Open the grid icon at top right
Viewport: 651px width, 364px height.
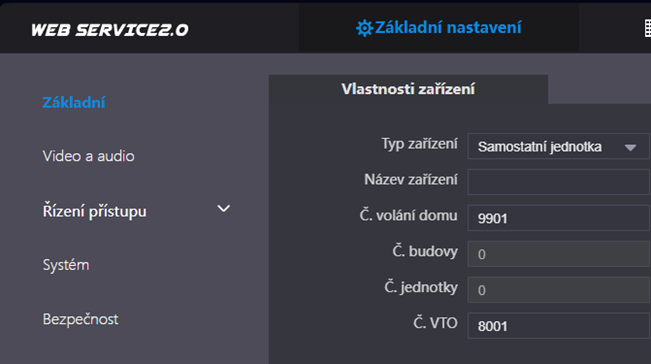(648, 28)
